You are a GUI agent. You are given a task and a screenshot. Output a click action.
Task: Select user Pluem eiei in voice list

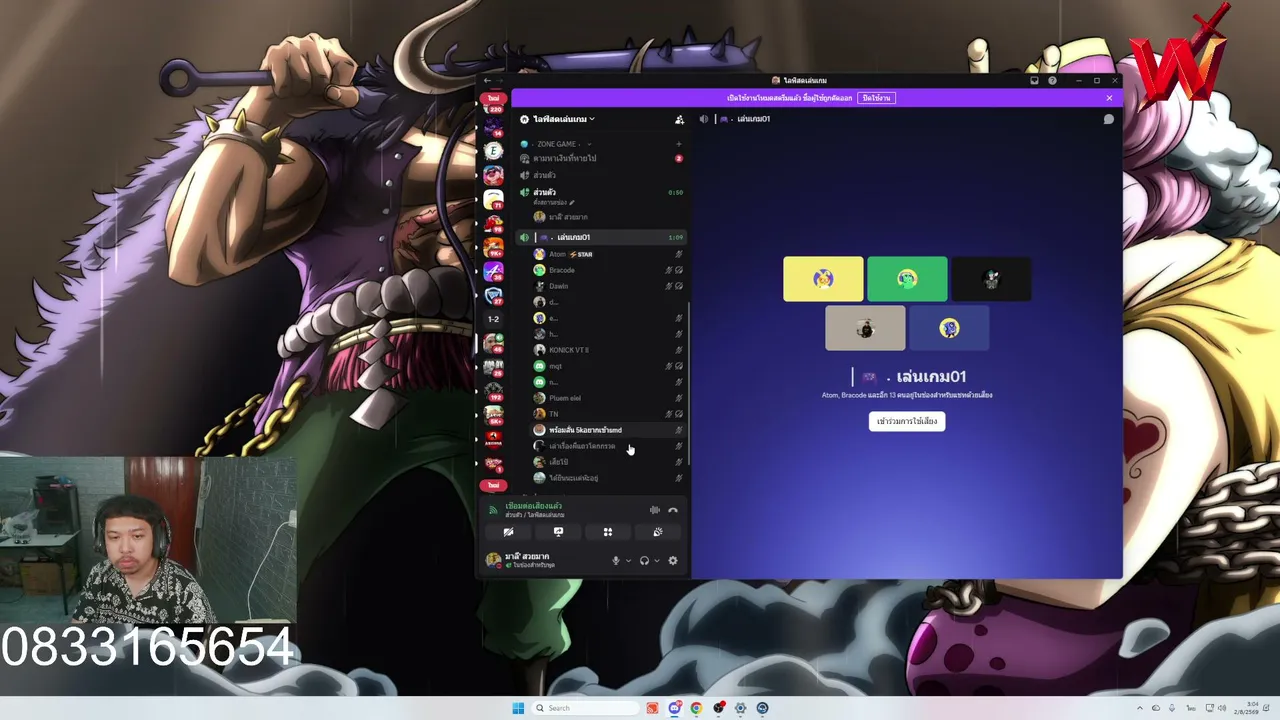click(607, 398)
